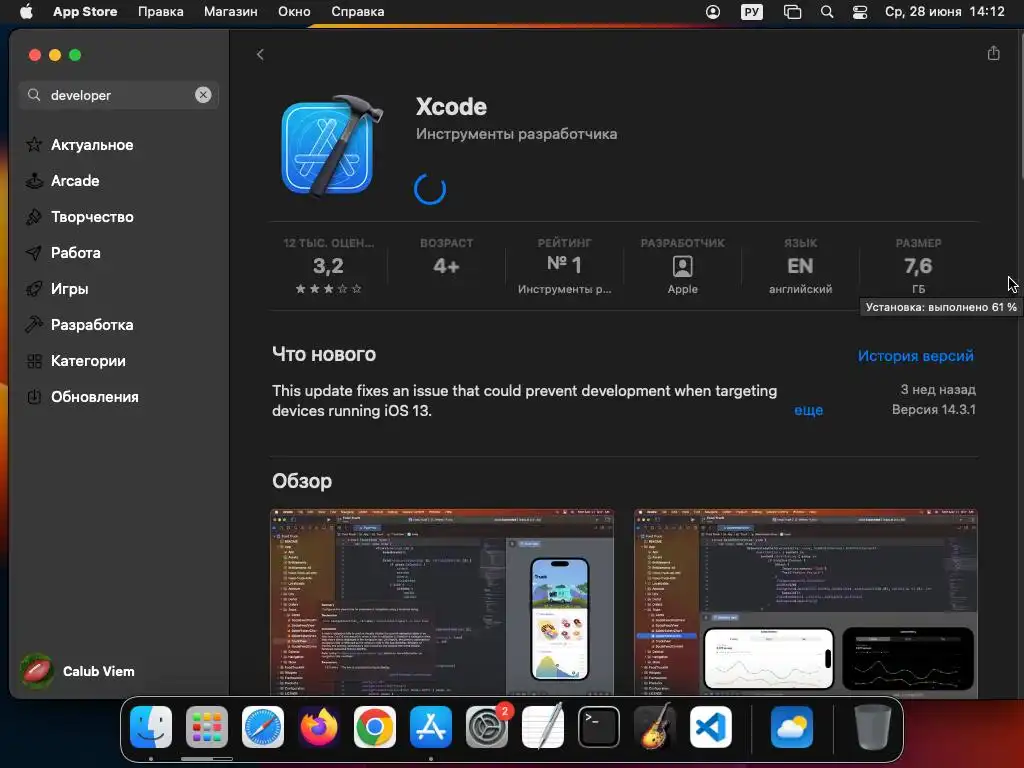1024x768 pixels.
Task: Click the № 1 rating entry
Action: coord(564,265)
